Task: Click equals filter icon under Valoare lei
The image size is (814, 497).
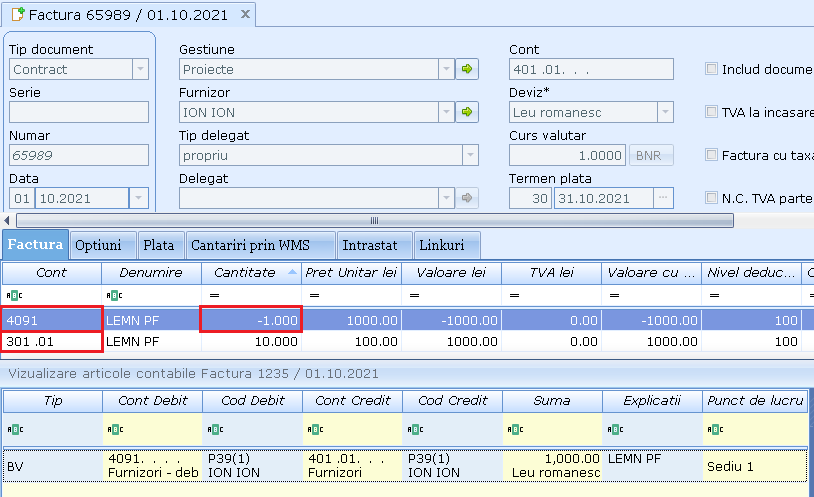Action: (x=414, y=295)
